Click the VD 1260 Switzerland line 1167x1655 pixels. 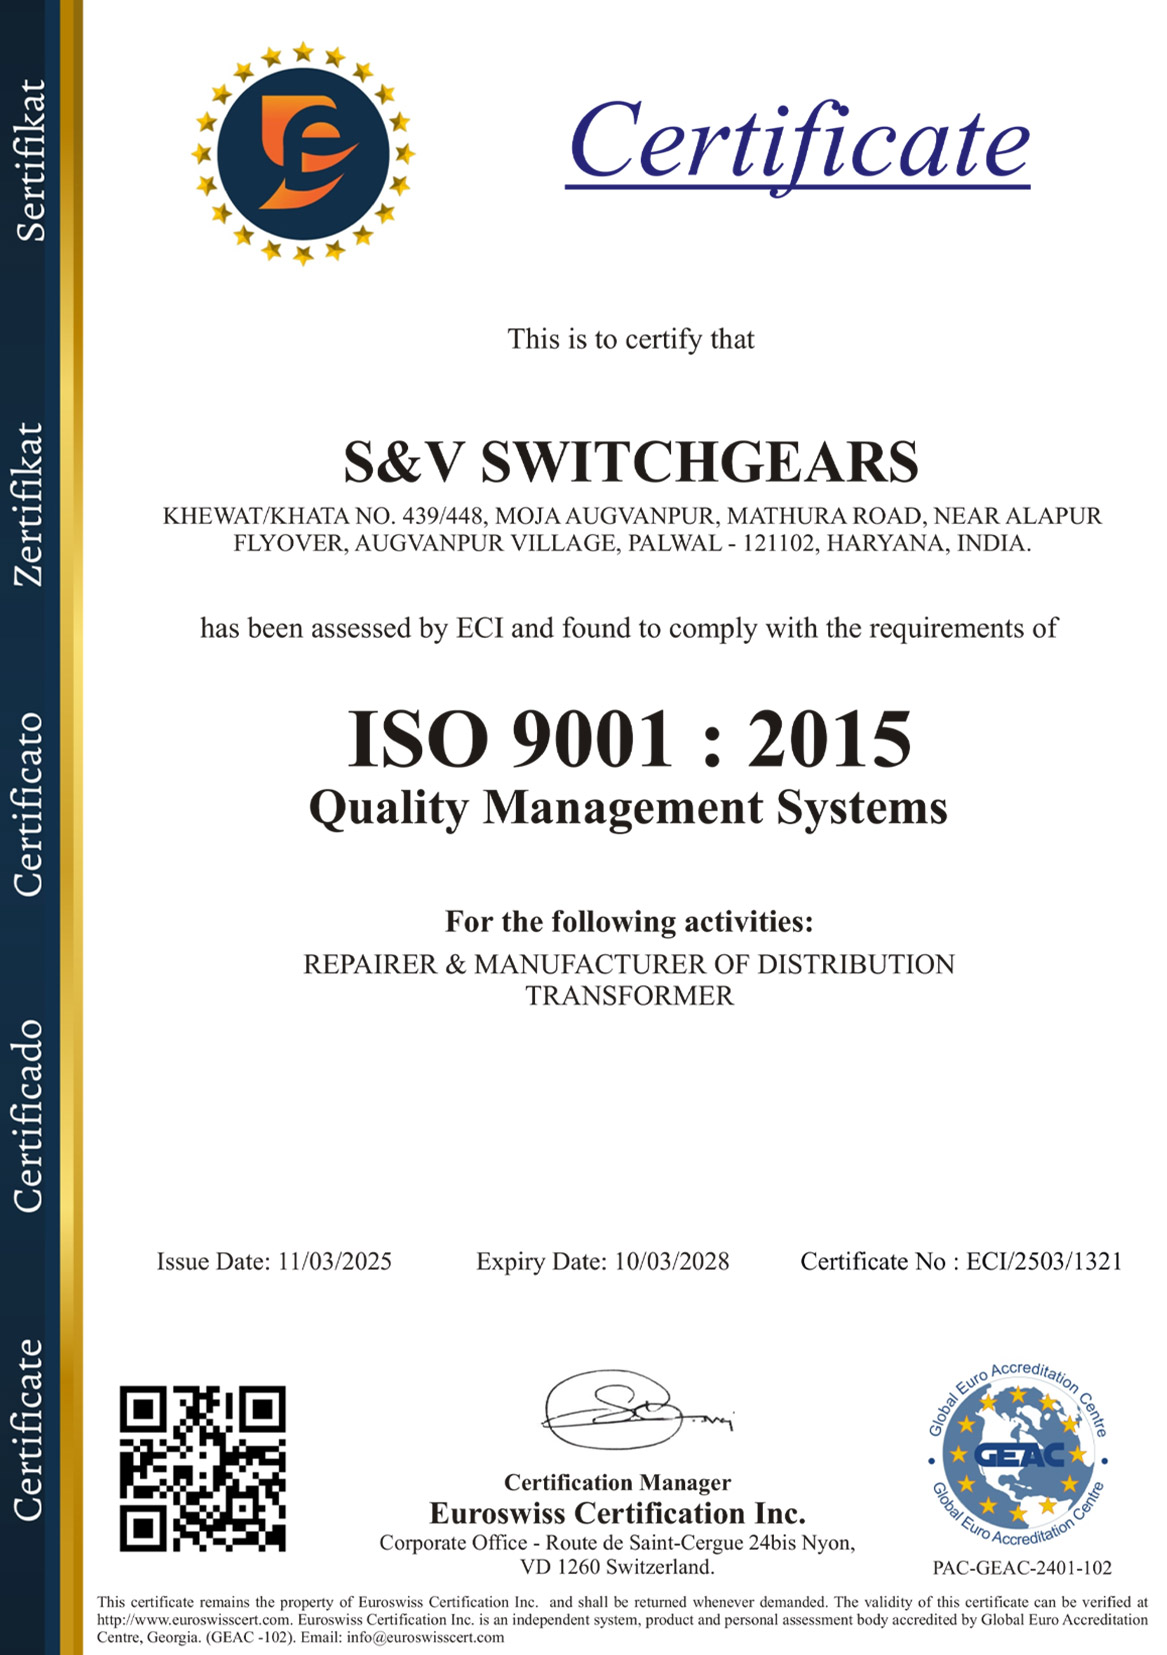(617, 1567)
